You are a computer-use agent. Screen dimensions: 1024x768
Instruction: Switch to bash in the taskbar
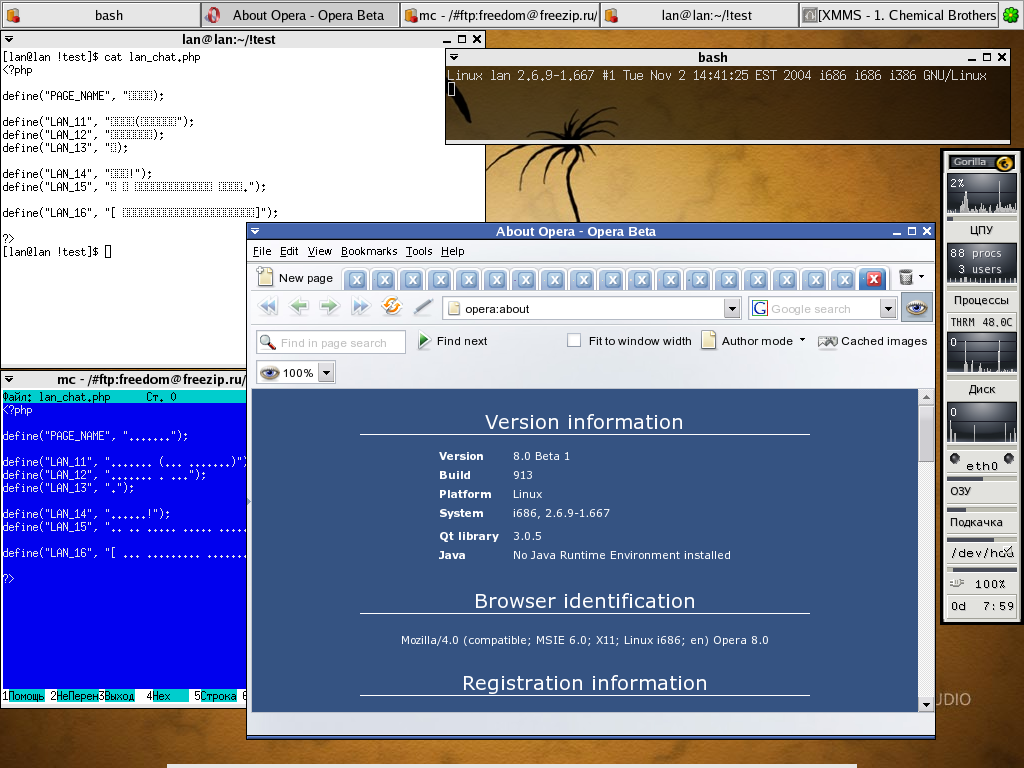click(101, 15)
